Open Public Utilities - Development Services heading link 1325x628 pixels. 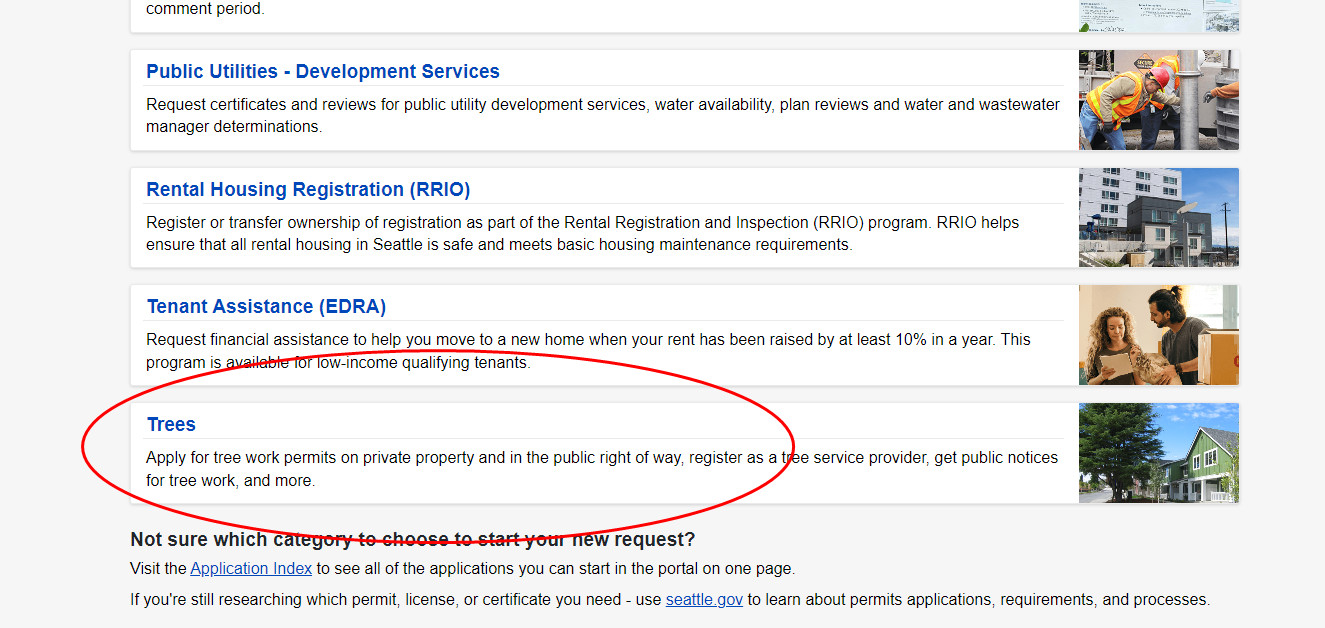pyautogui.click(x=322, y=72)
